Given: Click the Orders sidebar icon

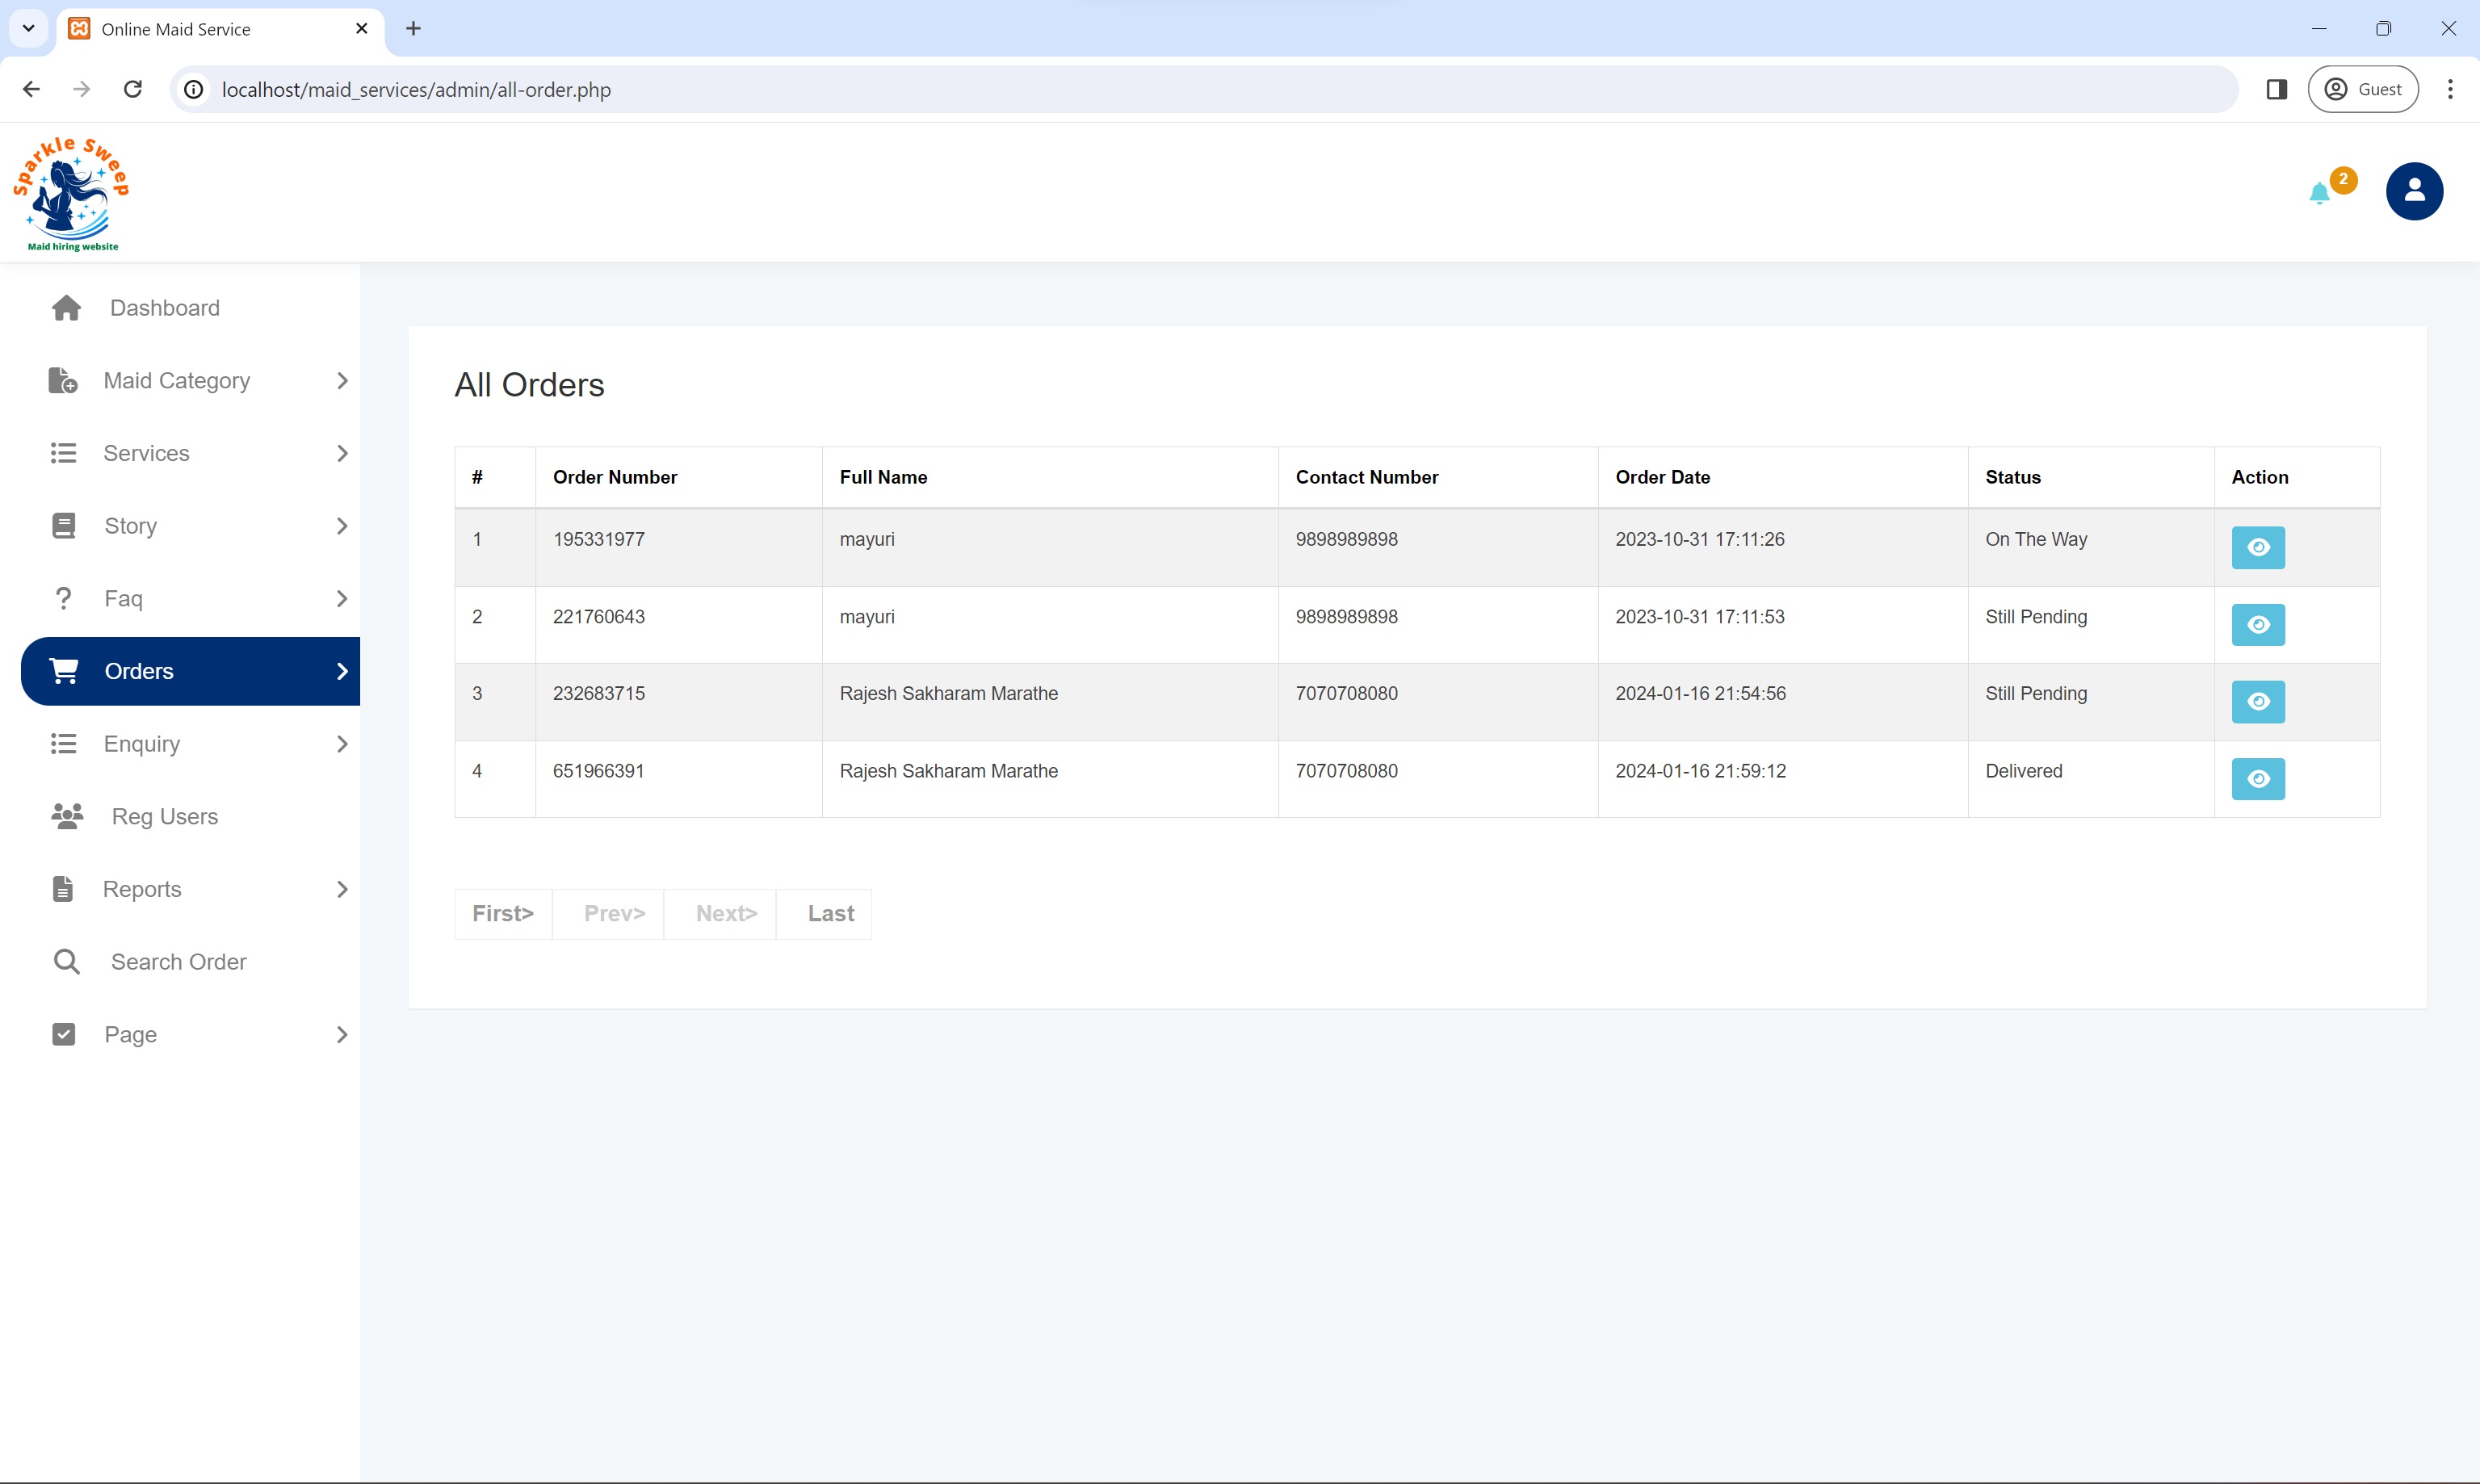Looking at the screenshot, I should (65, 669).
